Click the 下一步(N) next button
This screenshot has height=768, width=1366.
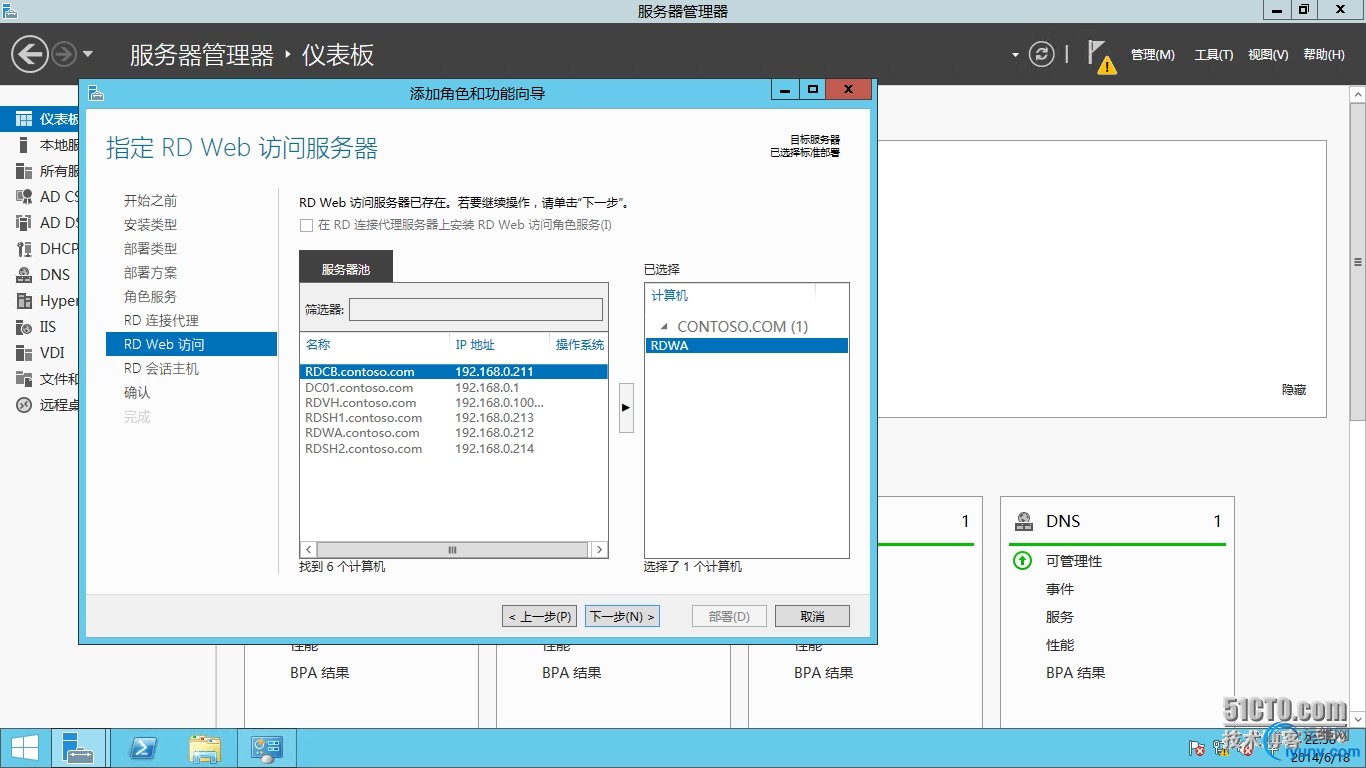(x=622, y=616)
